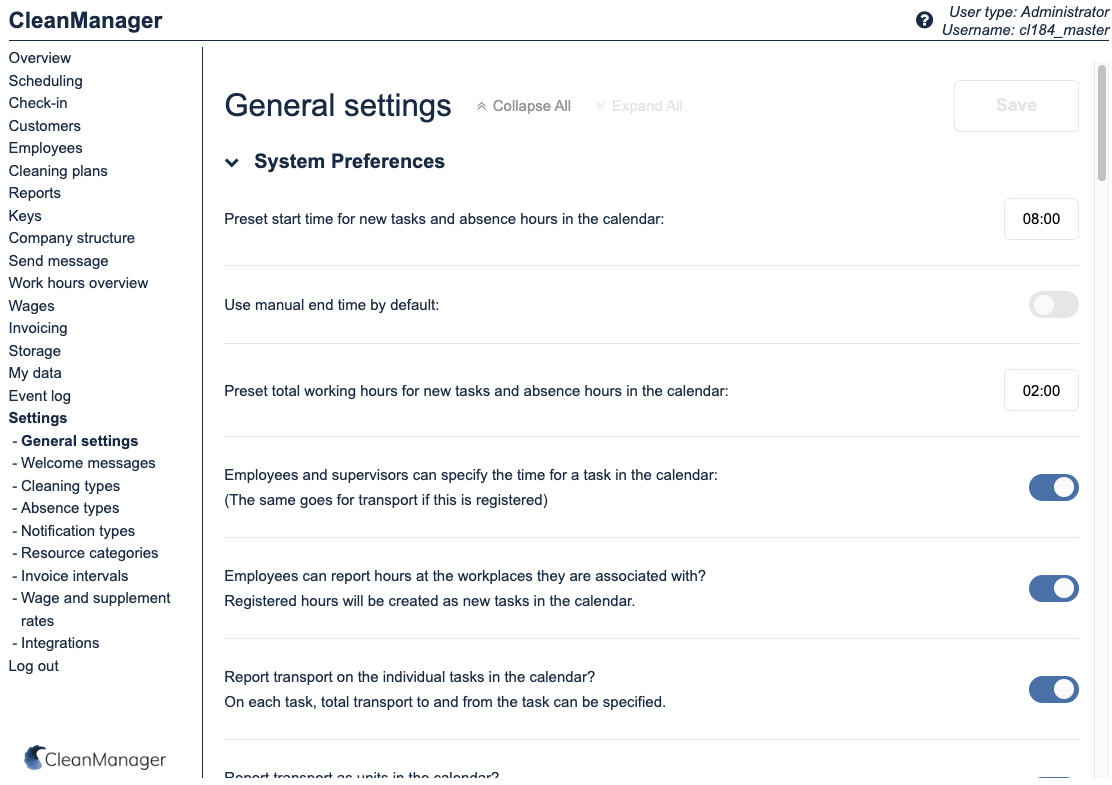Click the Save button
The image size is (1112, 785).
(x=1016, y=106)
